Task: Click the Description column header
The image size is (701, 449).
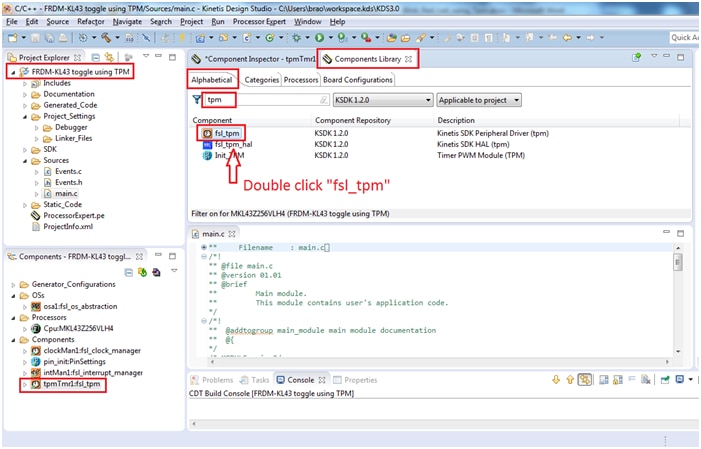Action: [x=456, y=120]
